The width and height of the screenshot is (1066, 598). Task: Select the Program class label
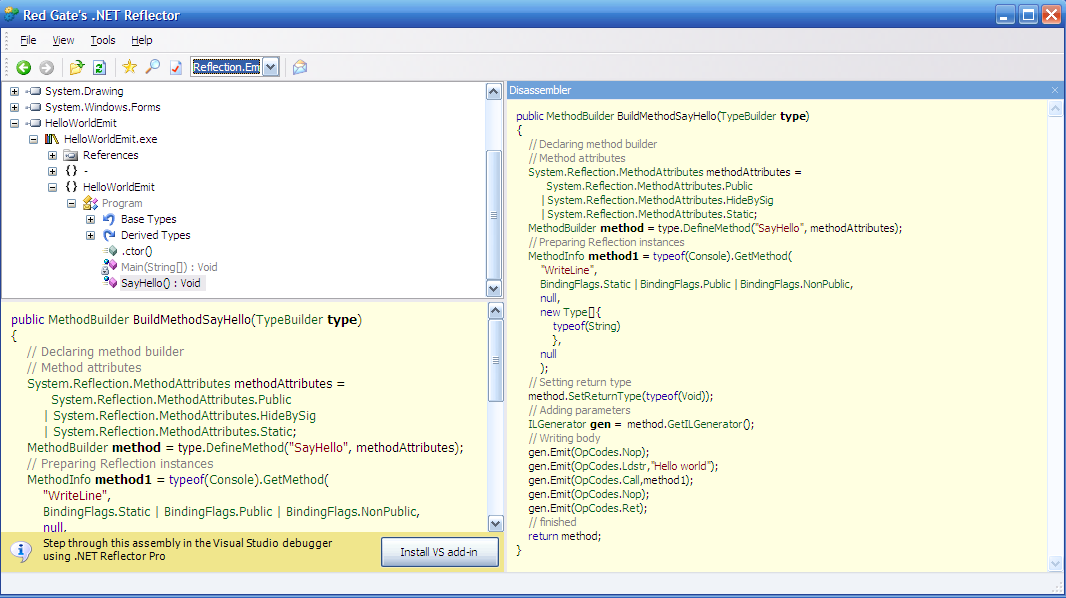click(x=122, y=203)
